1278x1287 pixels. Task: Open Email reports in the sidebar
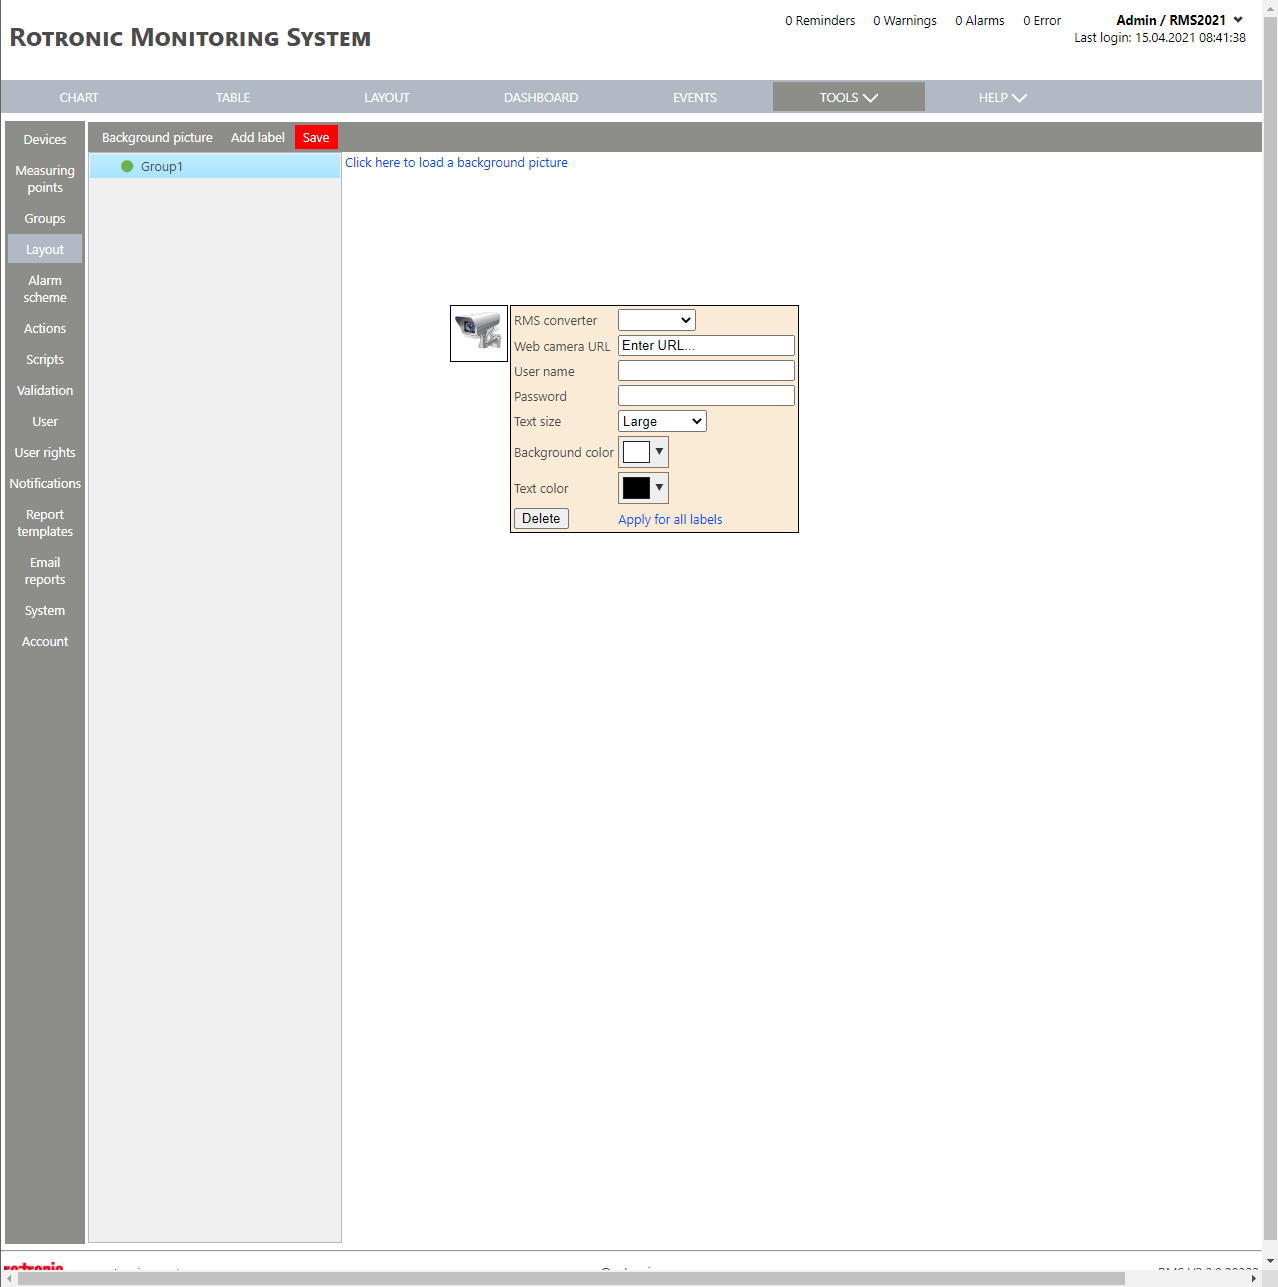click(x=45, y=571)
